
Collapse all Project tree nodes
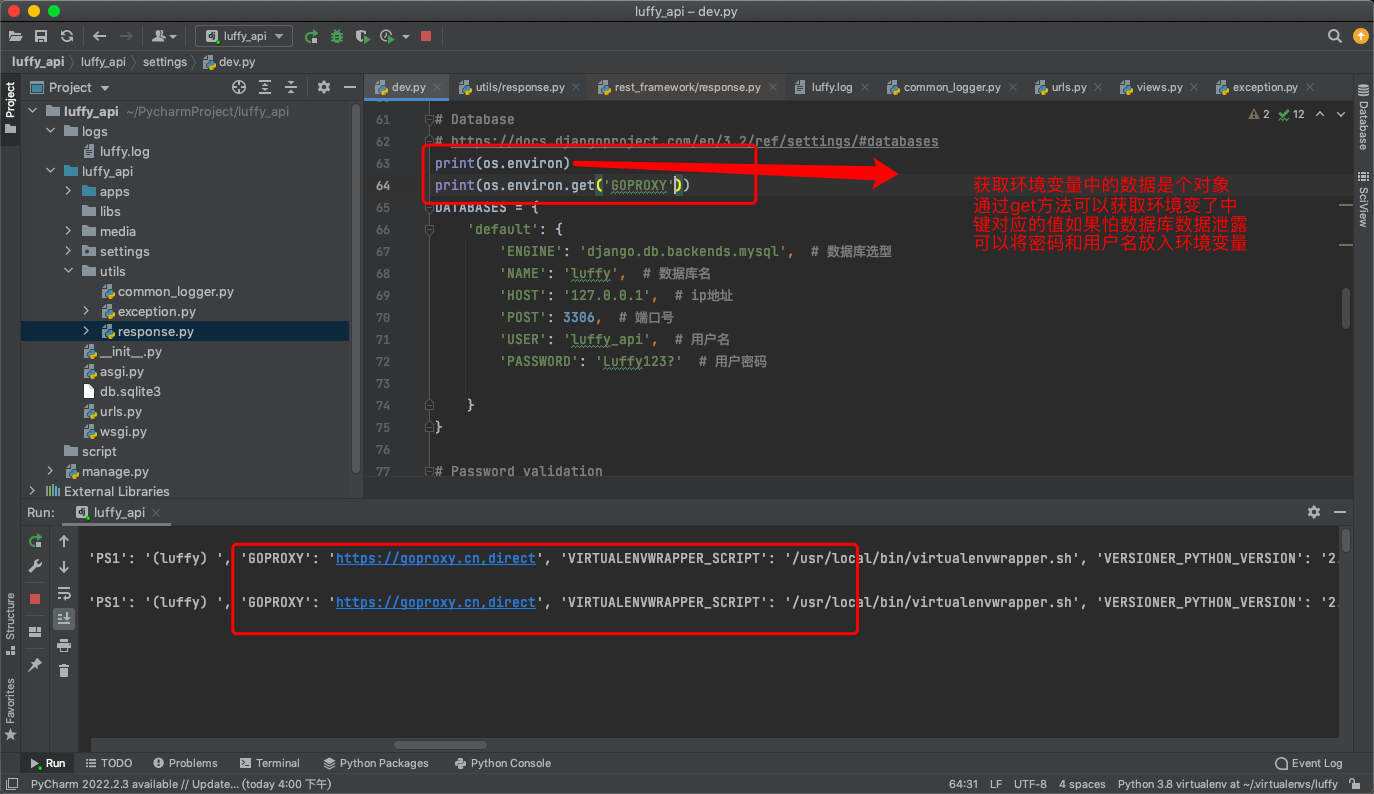pyautogui.click(x=290, y=87)
